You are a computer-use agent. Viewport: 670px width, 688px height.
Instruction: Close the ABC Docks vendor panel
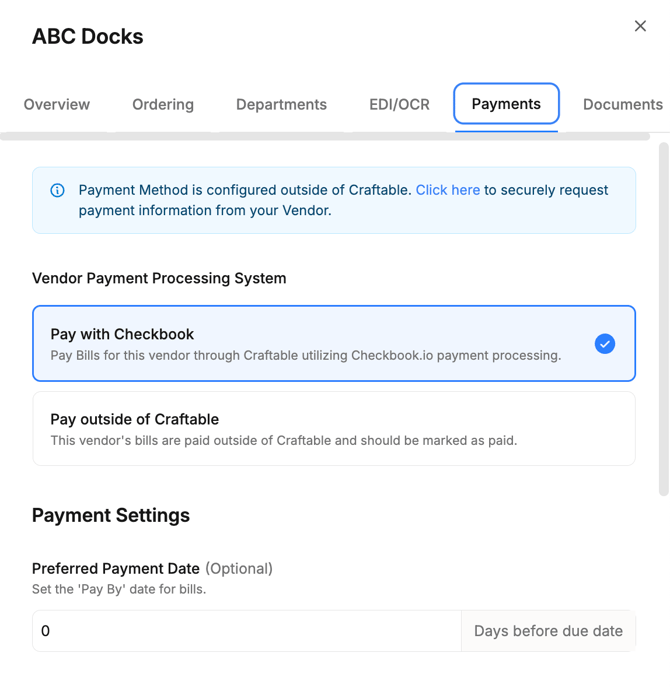tap(640, 26)
